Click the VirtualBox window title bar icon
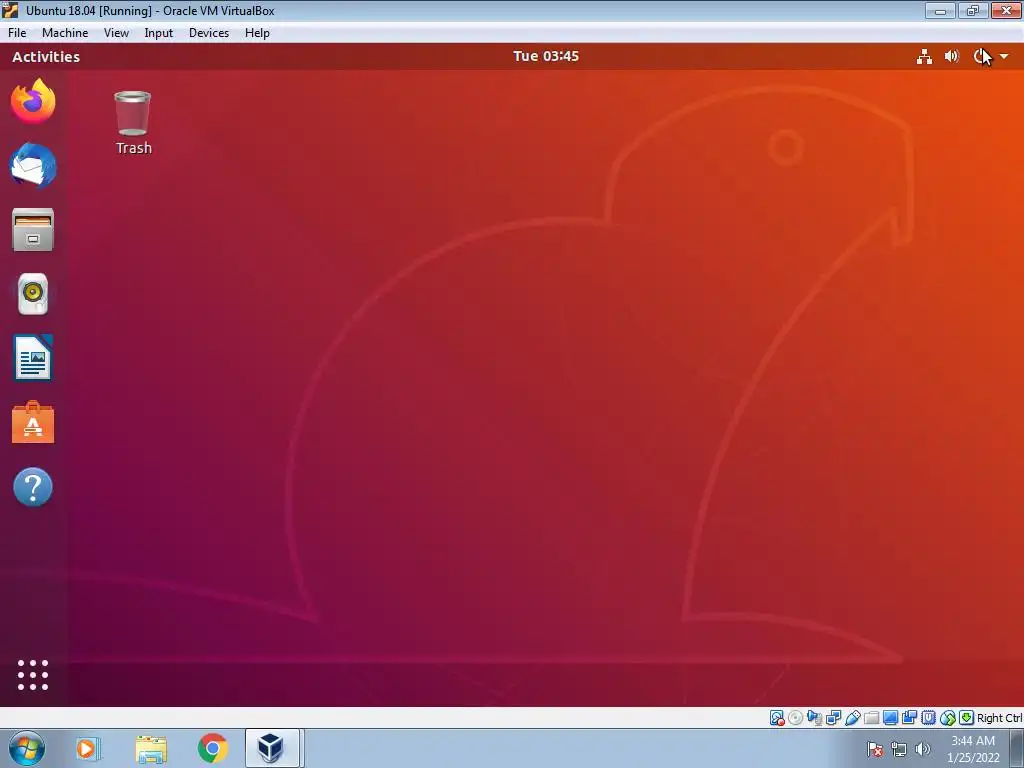This screenshot has height=768, width=1024. coord(10,10)
